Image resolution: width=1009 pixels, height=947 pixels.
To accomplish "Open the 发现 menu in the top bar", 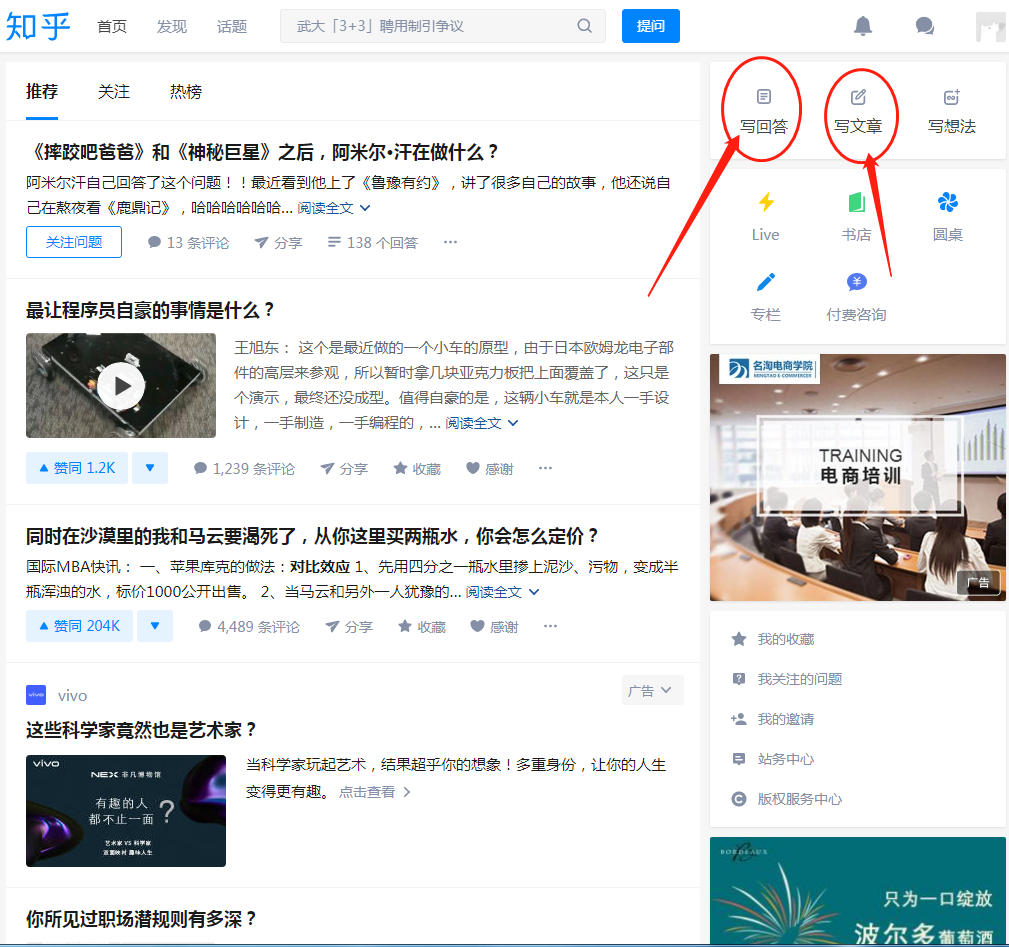I will coord(171,26).
